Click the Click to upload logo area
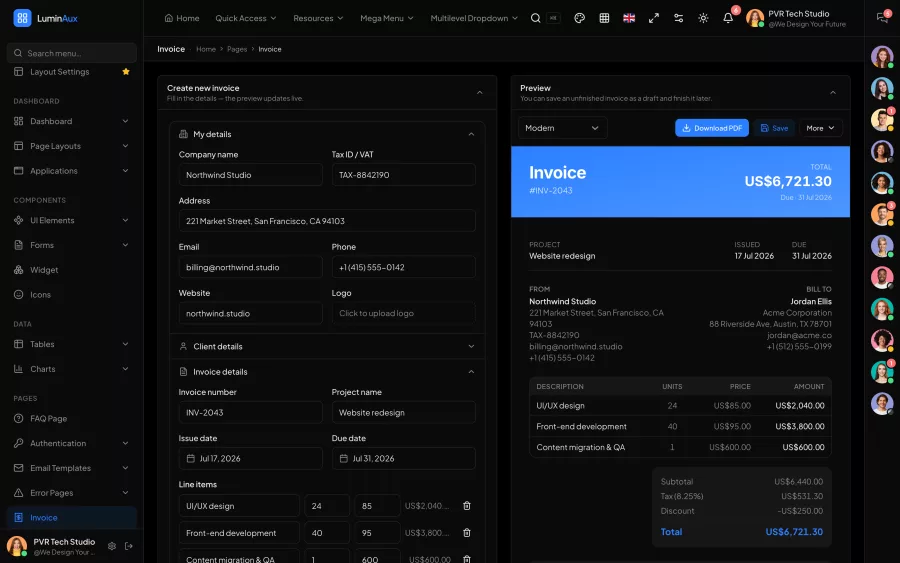900x563 pixels. coord(404,313)
